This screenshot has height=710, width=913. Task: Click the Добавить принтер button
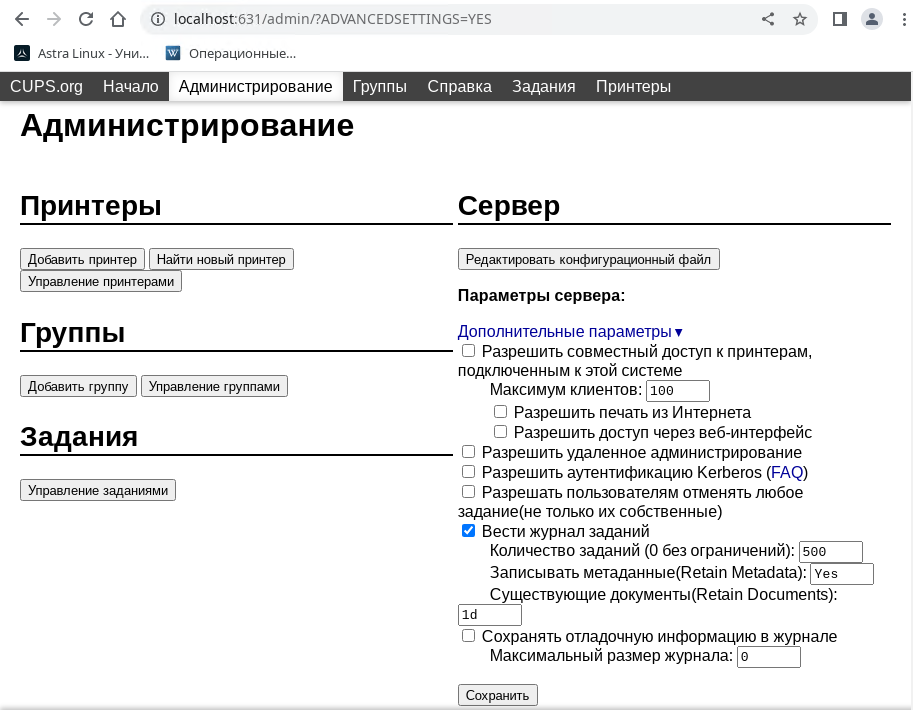click(x=82, y=259)
